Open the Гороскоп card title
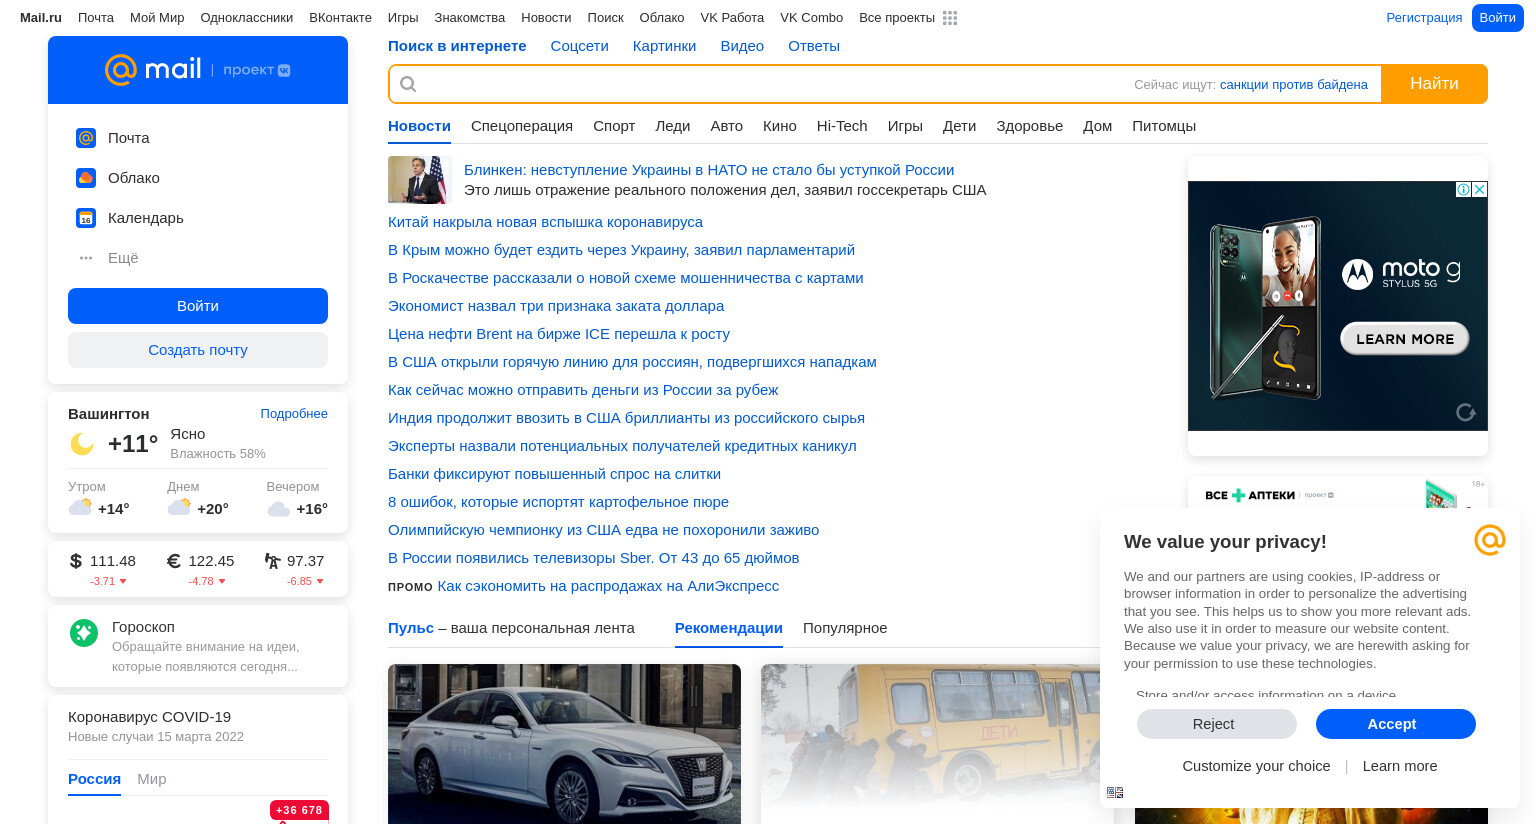Viewport: 1536px width, 824px height. (143, 627)
